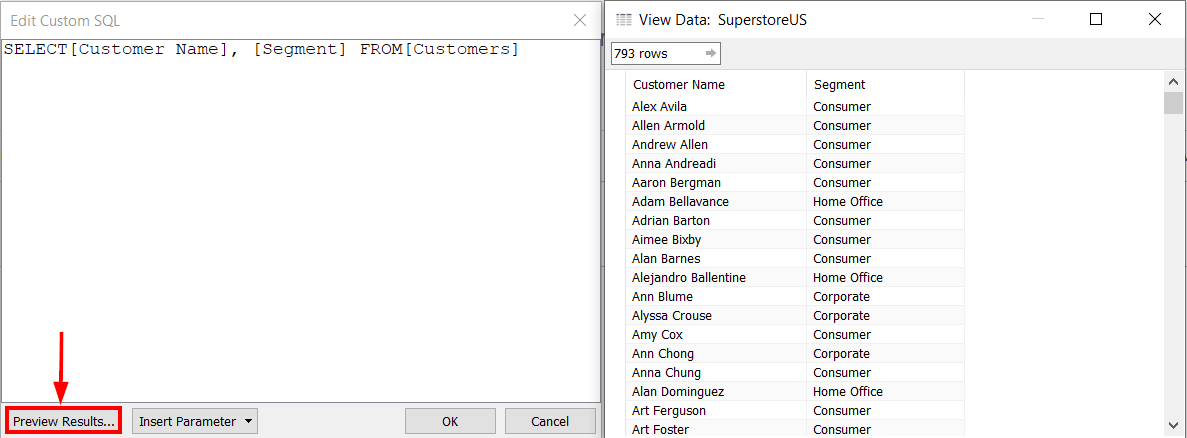Screen dimensions: 1187x438
Task: Select the Alex Avila customer cell
Action: coord(660,107)
